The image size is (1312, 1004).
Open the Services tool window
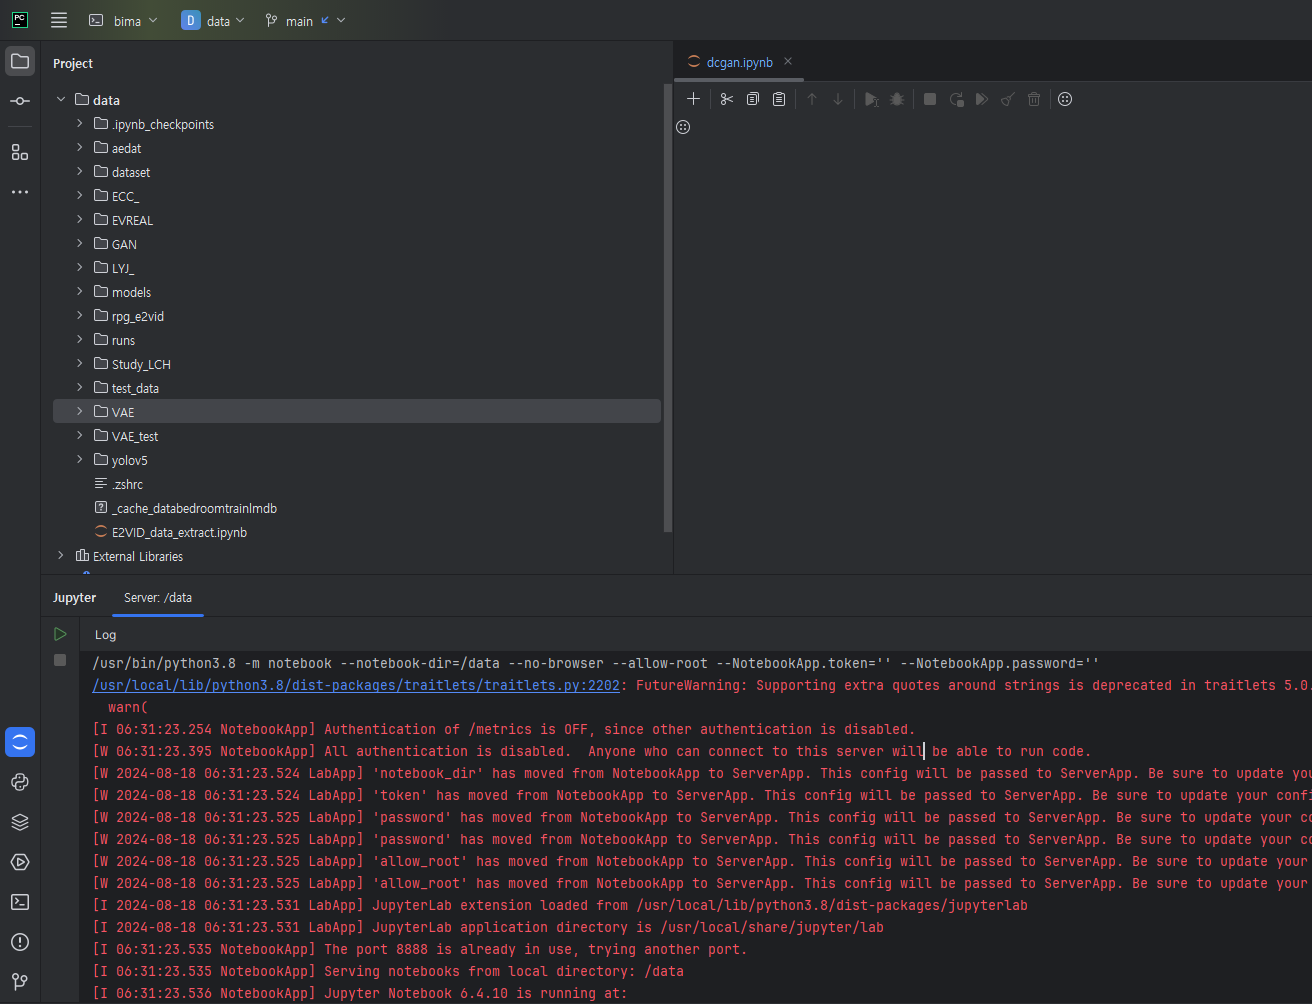[x=20, y=862]
